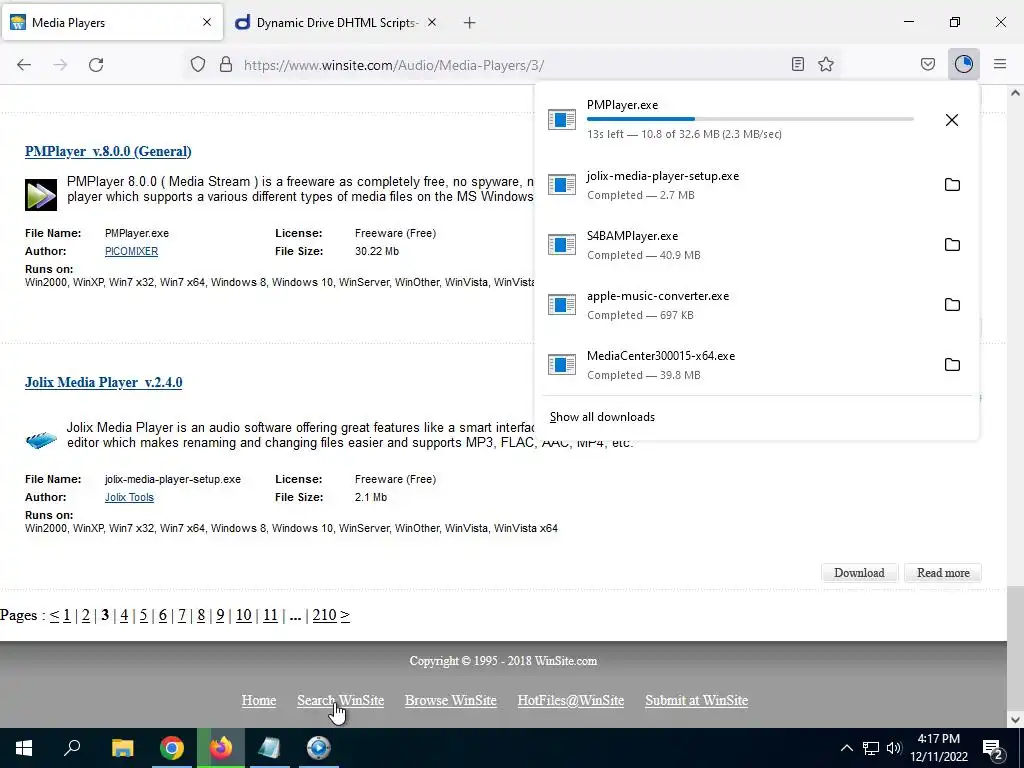Click the PMPlayer download progress bar
The width and height of the screenshot is (1024, 768).
750,119
